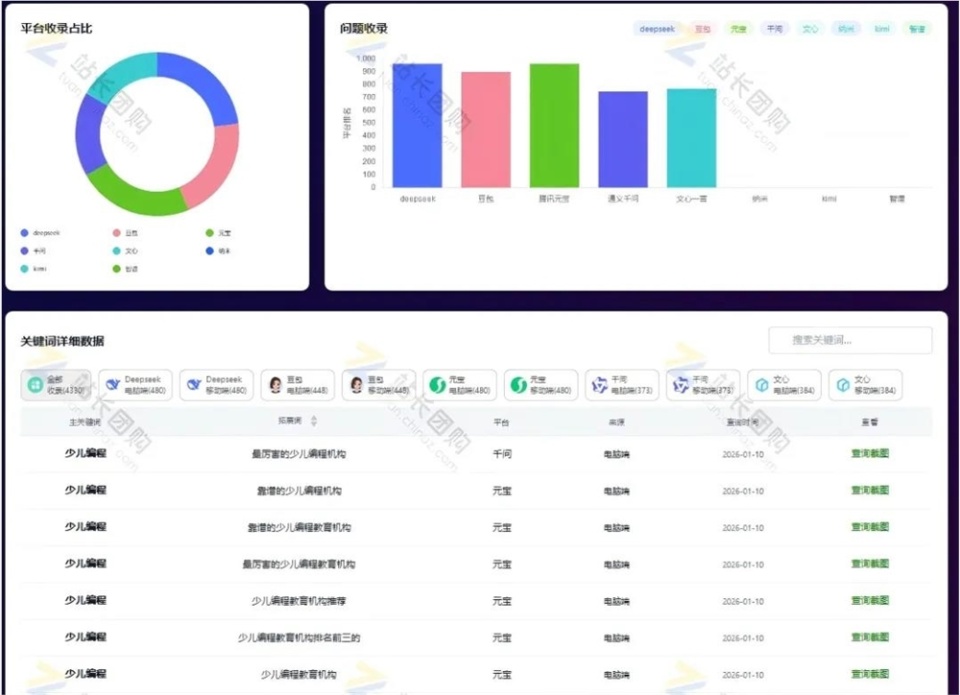The width and height of the screenshot is (960, 695).
Task: Click the green 腾讯元宝 bar in chart
Action: tap(554, 126)
